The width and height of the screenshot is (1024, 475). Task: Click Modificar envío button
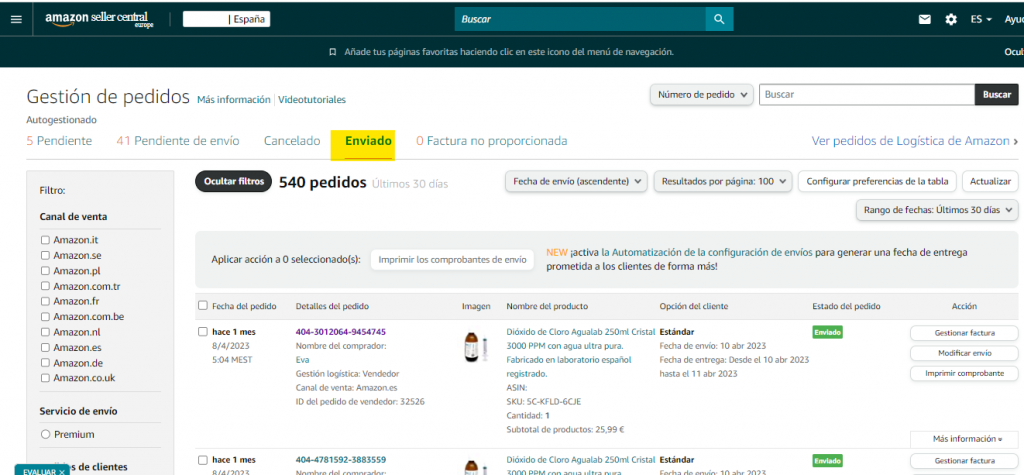pyautogui.click(x=964, y=353)
